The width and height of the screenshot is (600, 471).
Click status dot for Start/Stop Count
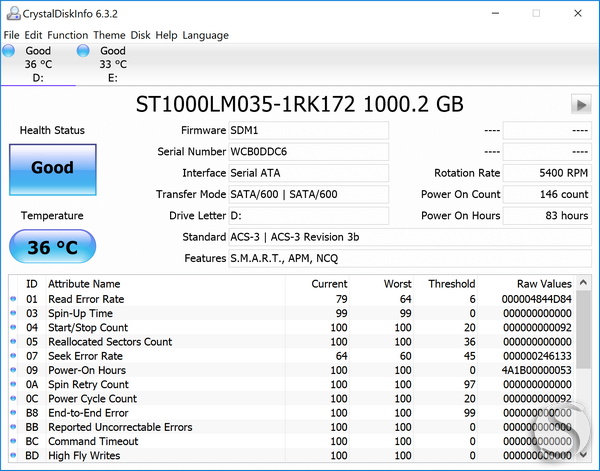pos(13,327)
